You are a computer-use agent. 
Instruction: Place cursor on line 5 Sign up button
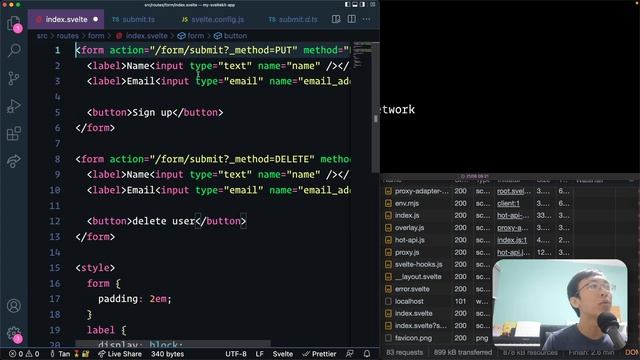[x=155, y=112]
